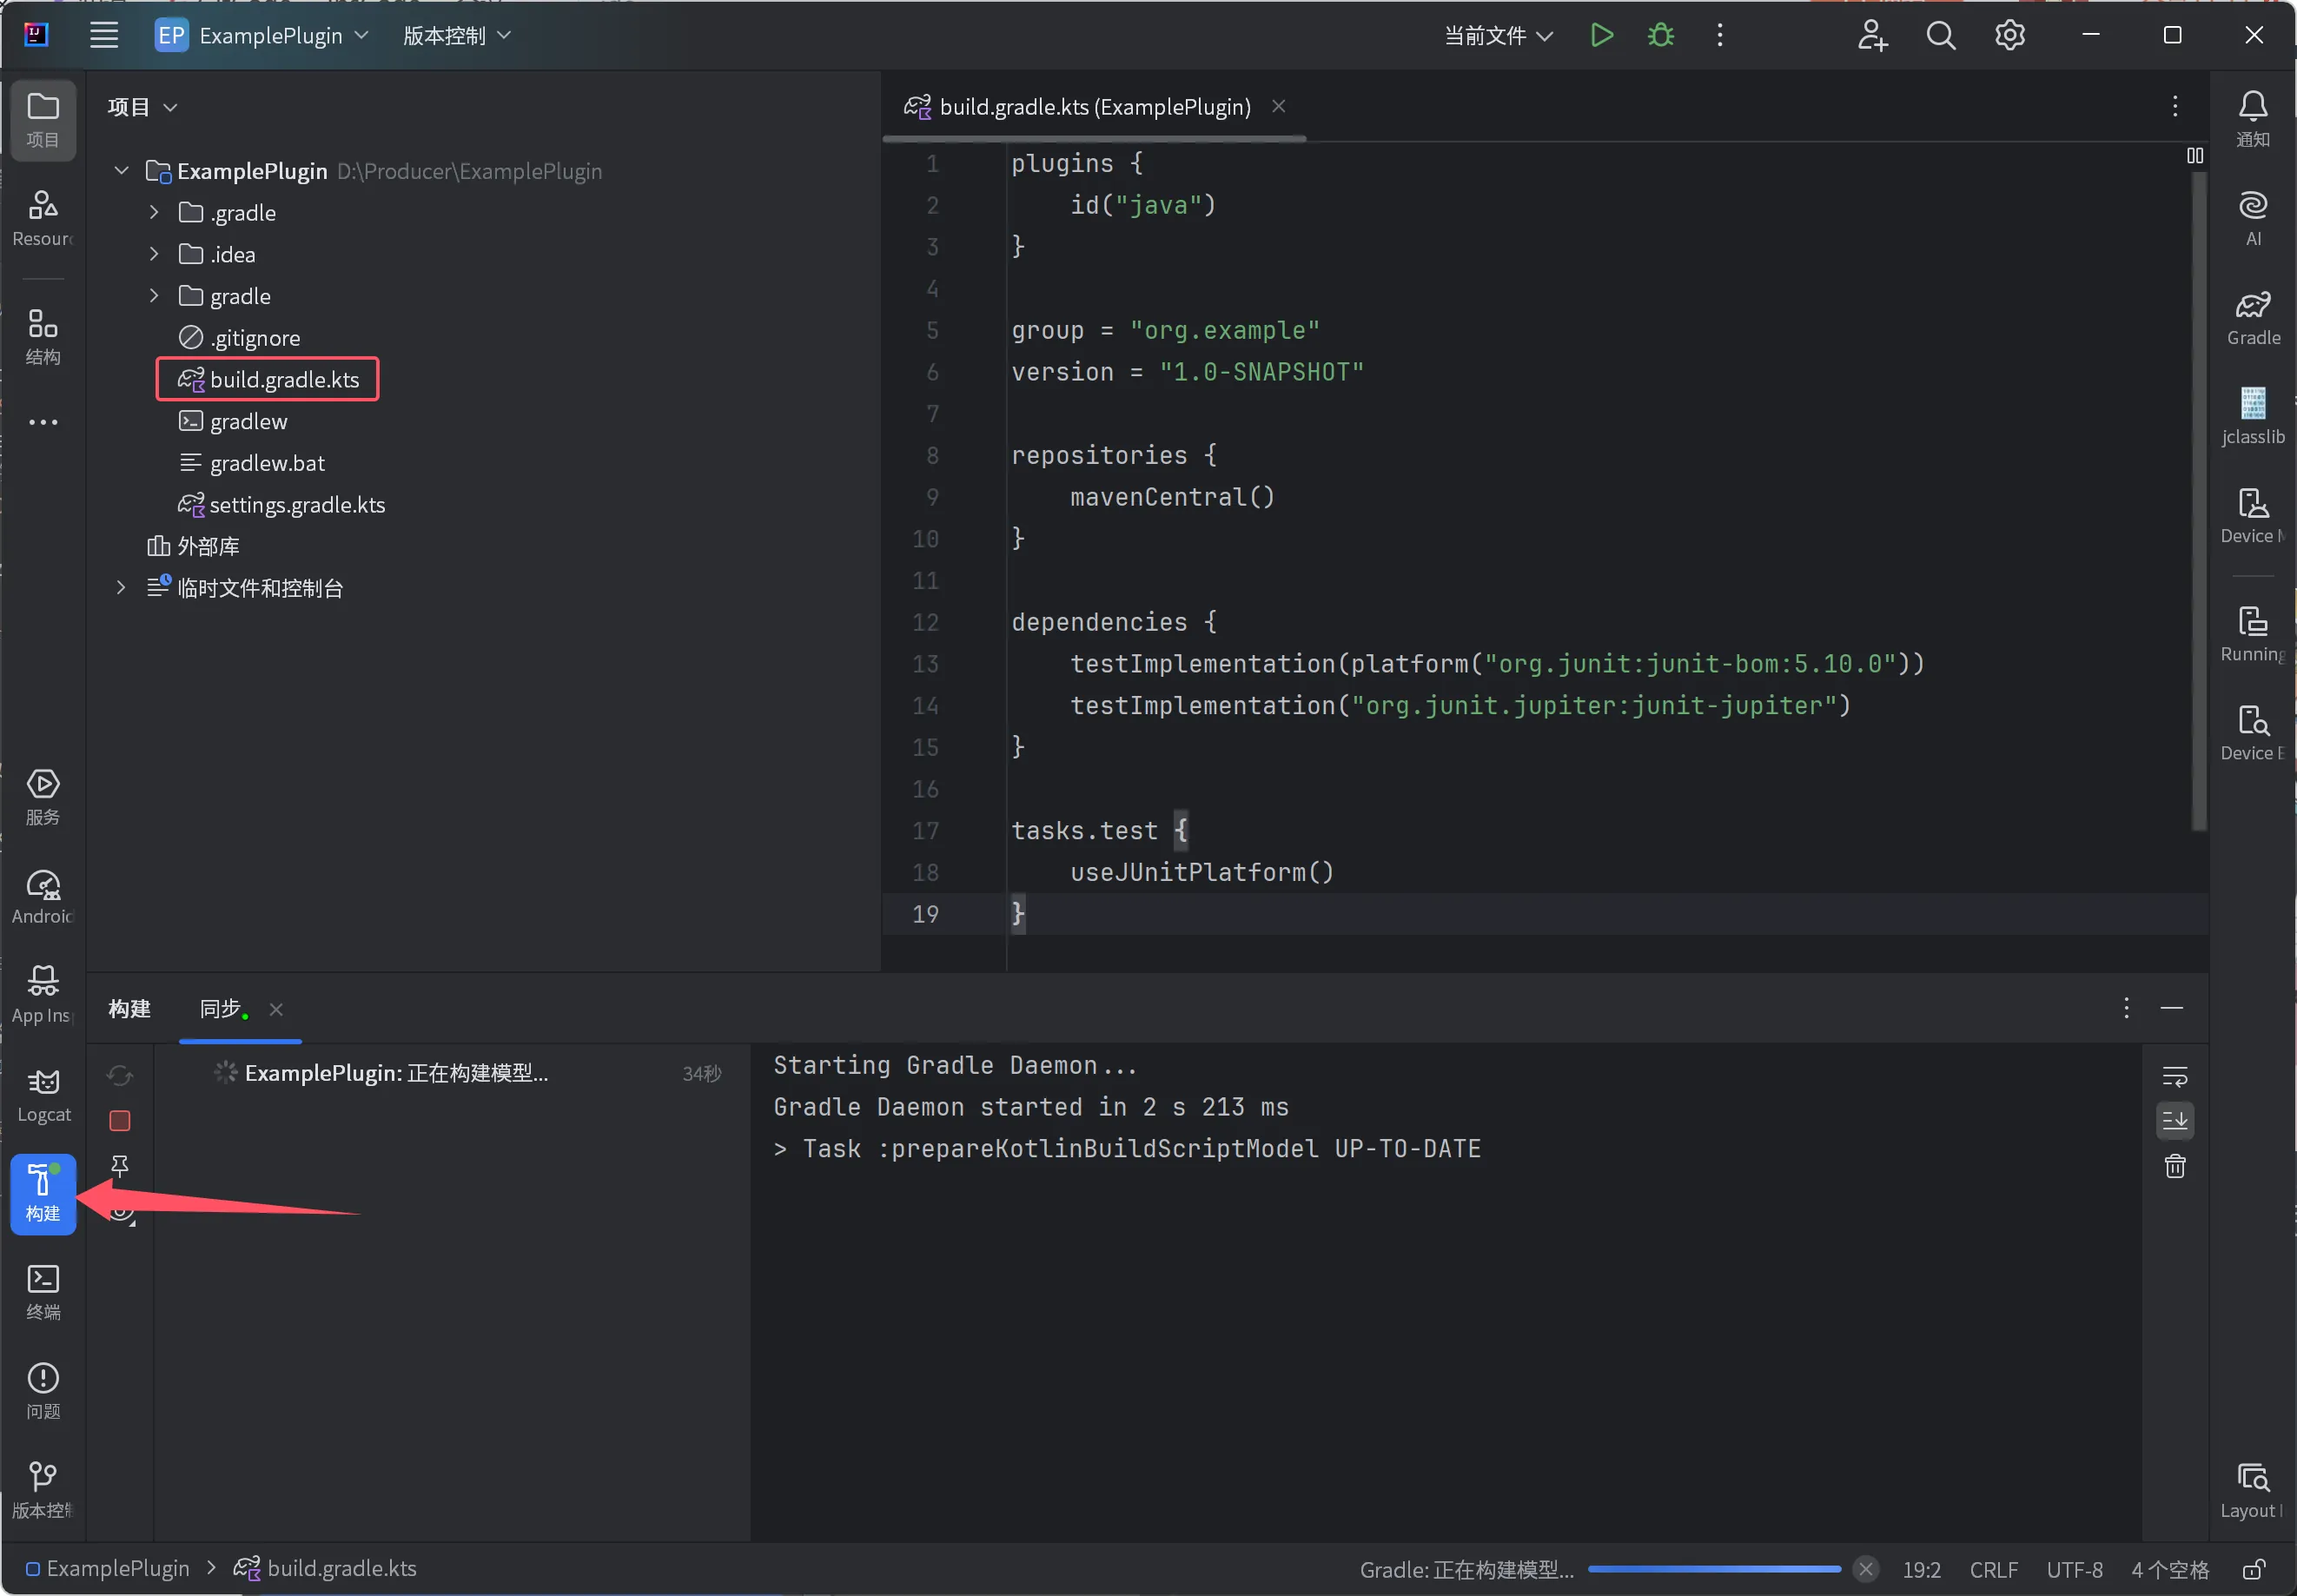Click the editor vertical scrollbar

pos(2199,500)
